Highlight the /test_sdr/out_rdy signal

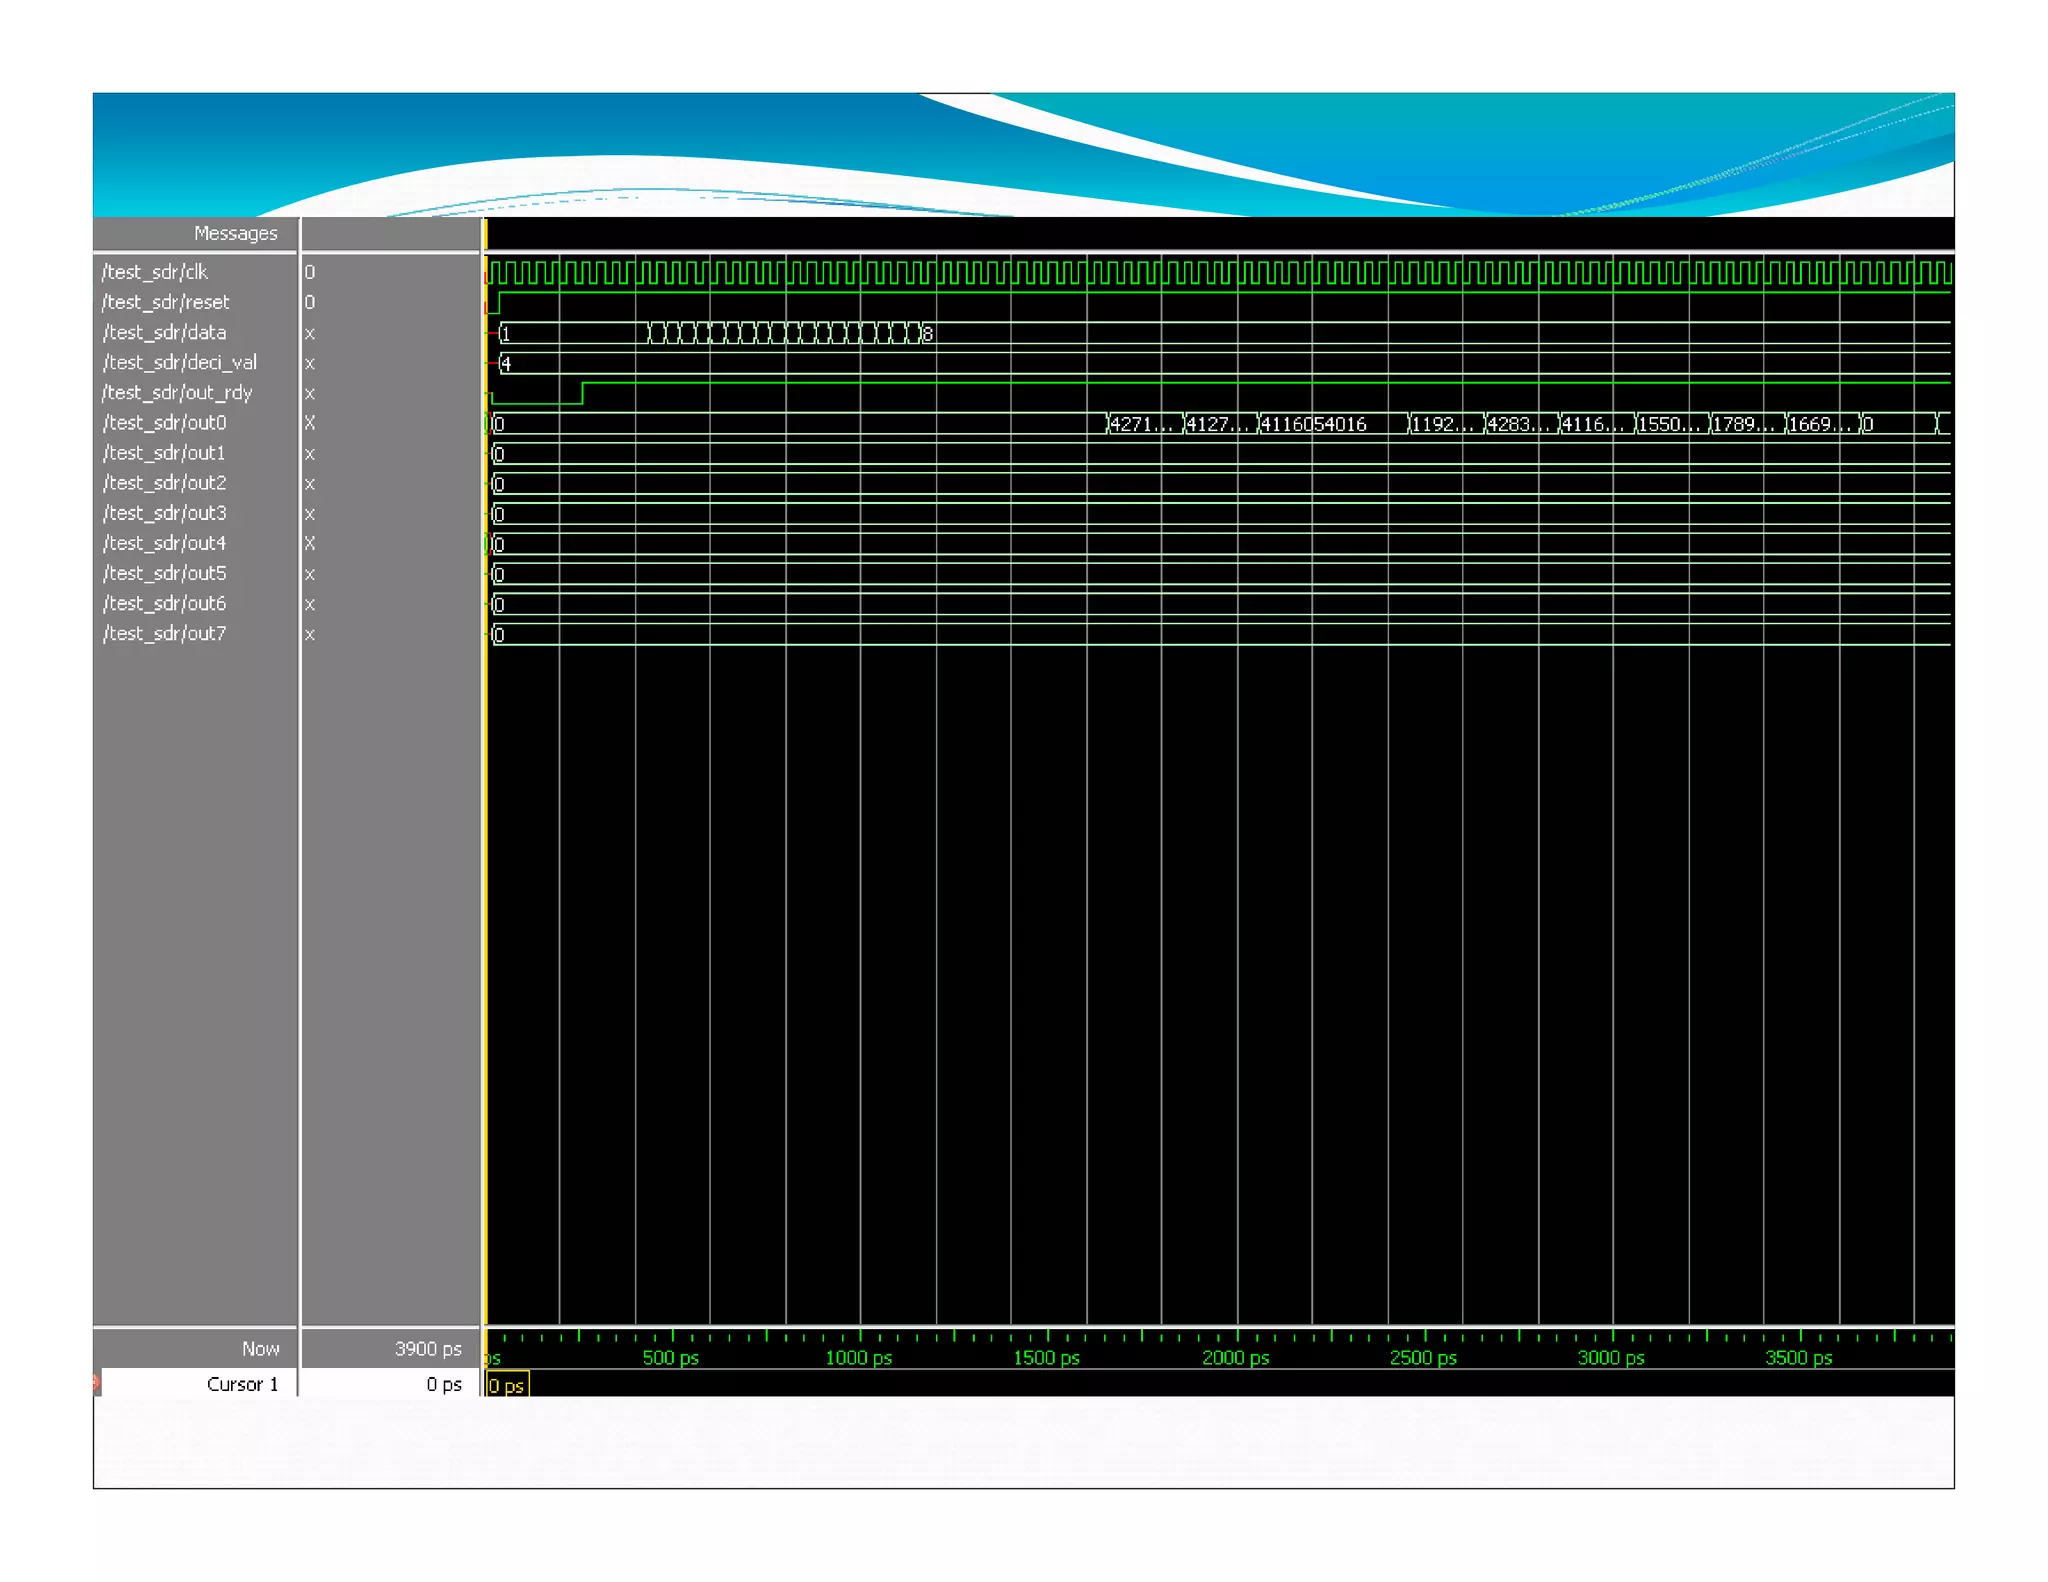coord(178,392)
